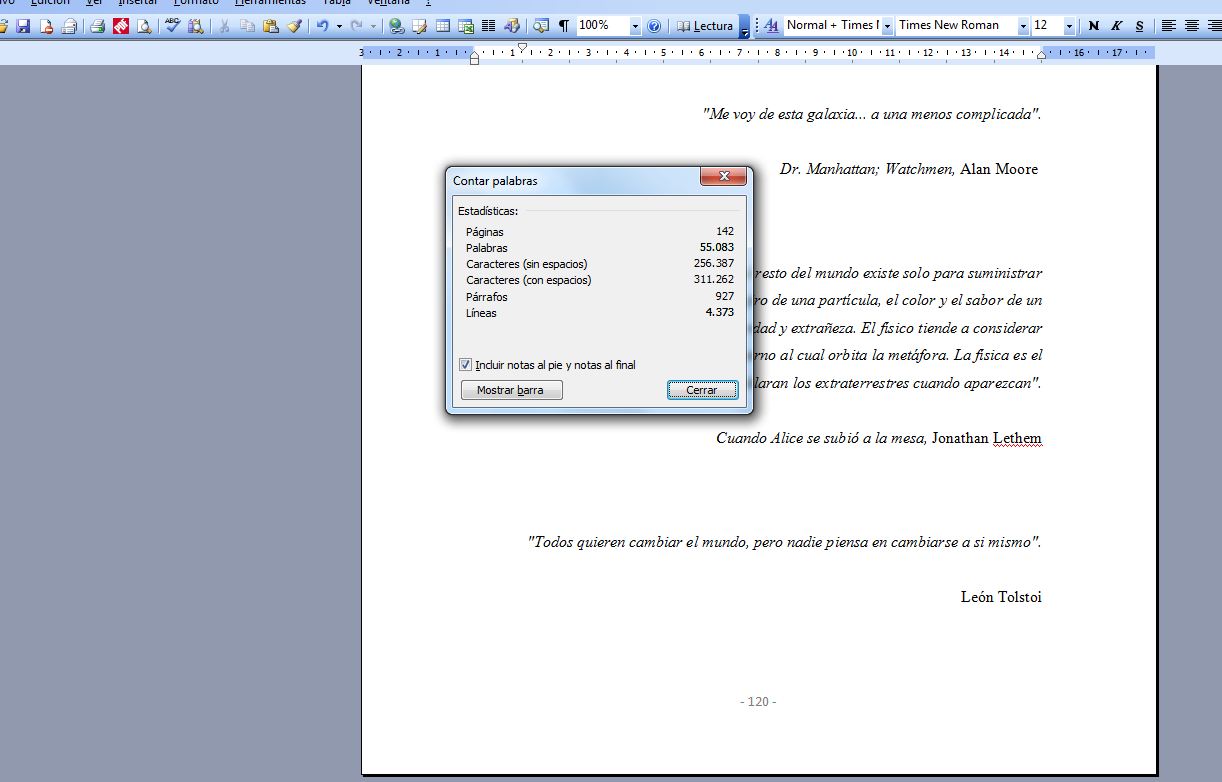Image resolution: width=1222 pixels, height=782 pixels.
Task: Run the ABC spelling and grammar check
Action: 173,26
